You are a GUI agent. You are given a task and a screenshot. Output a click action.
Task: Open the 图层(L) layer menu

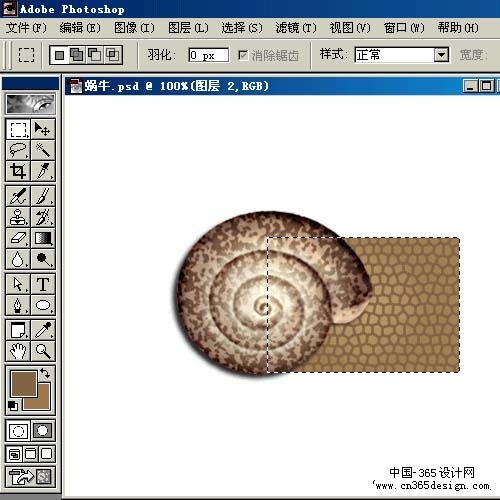tap(188, 28)
